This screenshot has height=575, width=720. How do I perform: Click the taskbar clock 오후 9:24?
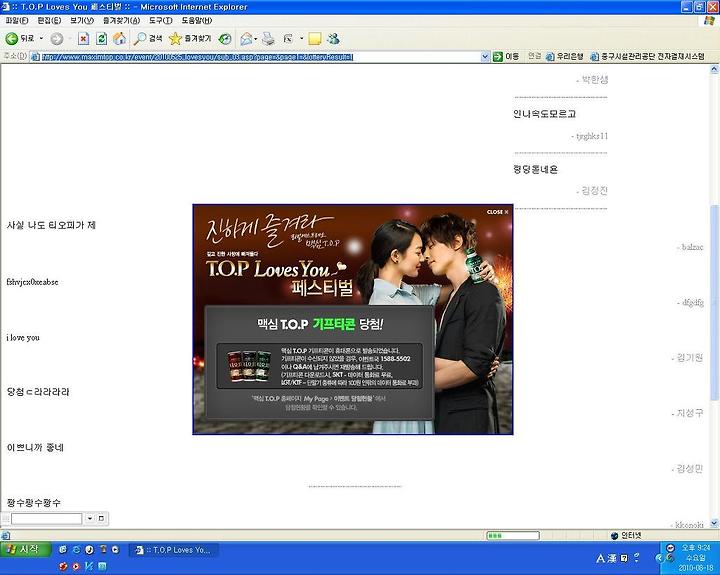[696, 547]
